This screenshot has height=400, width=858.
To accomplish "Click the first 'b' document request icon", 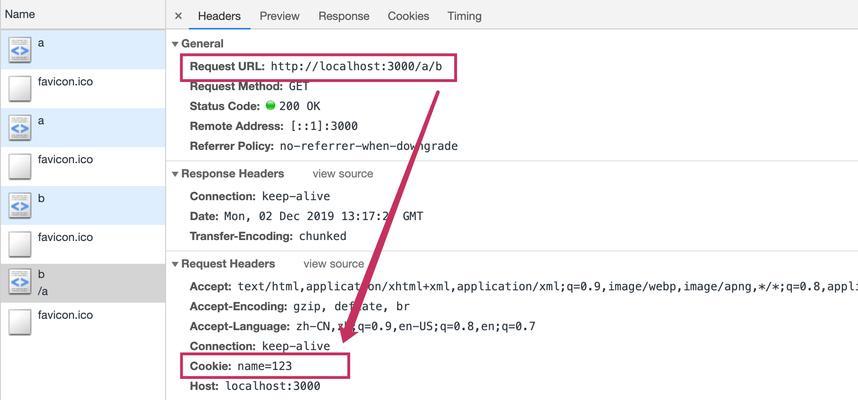I will (x=20, y=205).
